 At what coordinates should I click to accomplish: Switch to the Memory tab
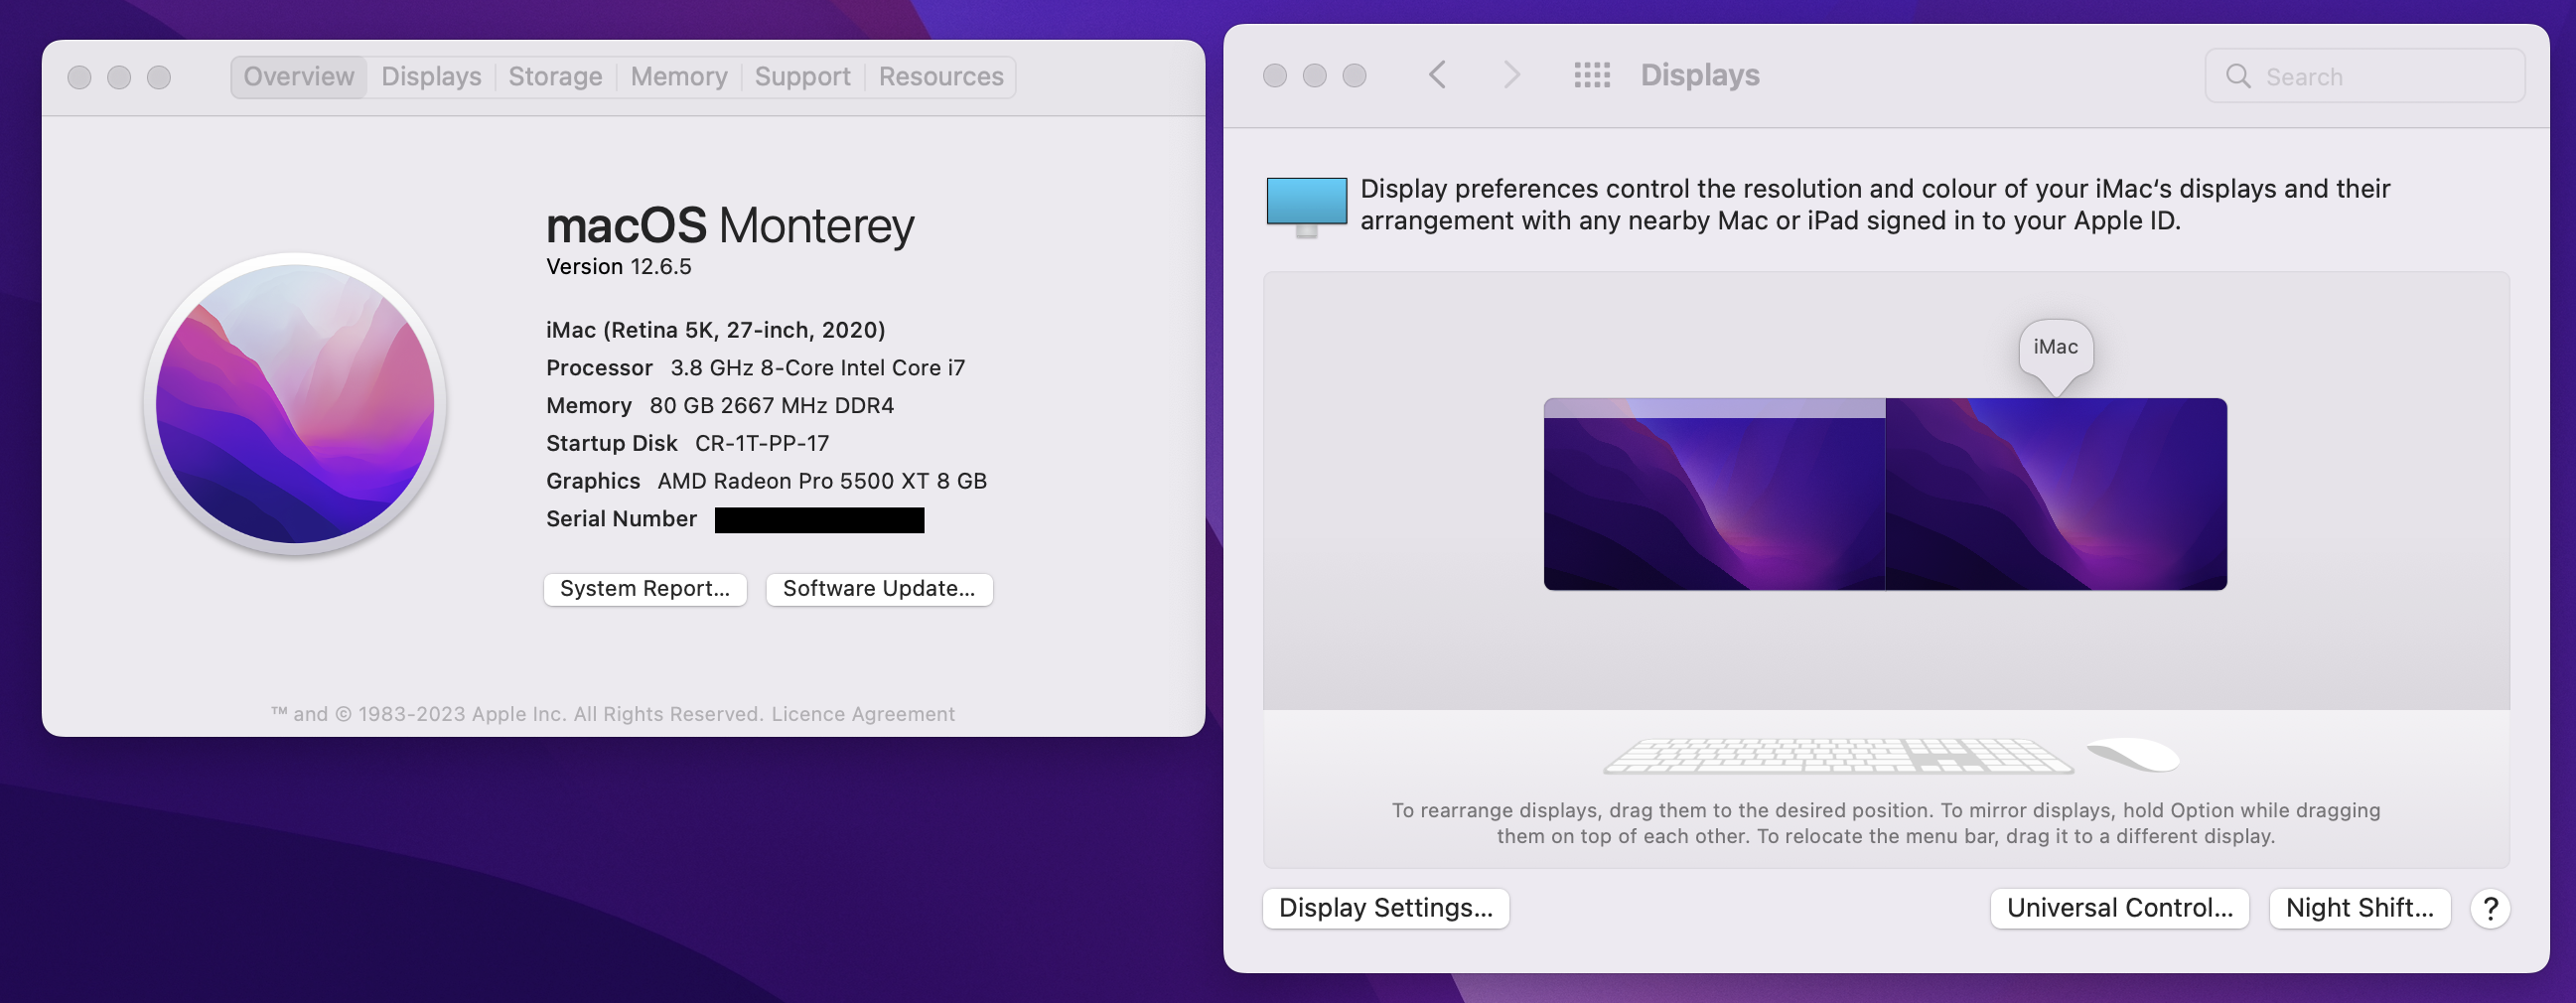click(x=679, y=77)
